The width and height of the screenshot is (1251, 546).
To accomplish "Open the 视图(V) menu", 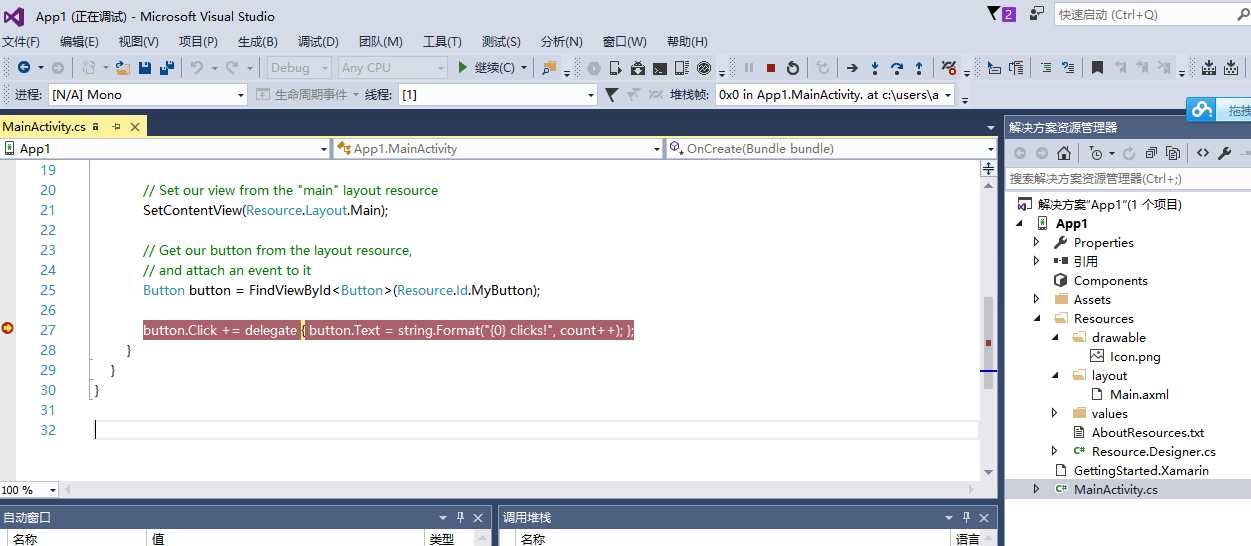I will point(139,41).
